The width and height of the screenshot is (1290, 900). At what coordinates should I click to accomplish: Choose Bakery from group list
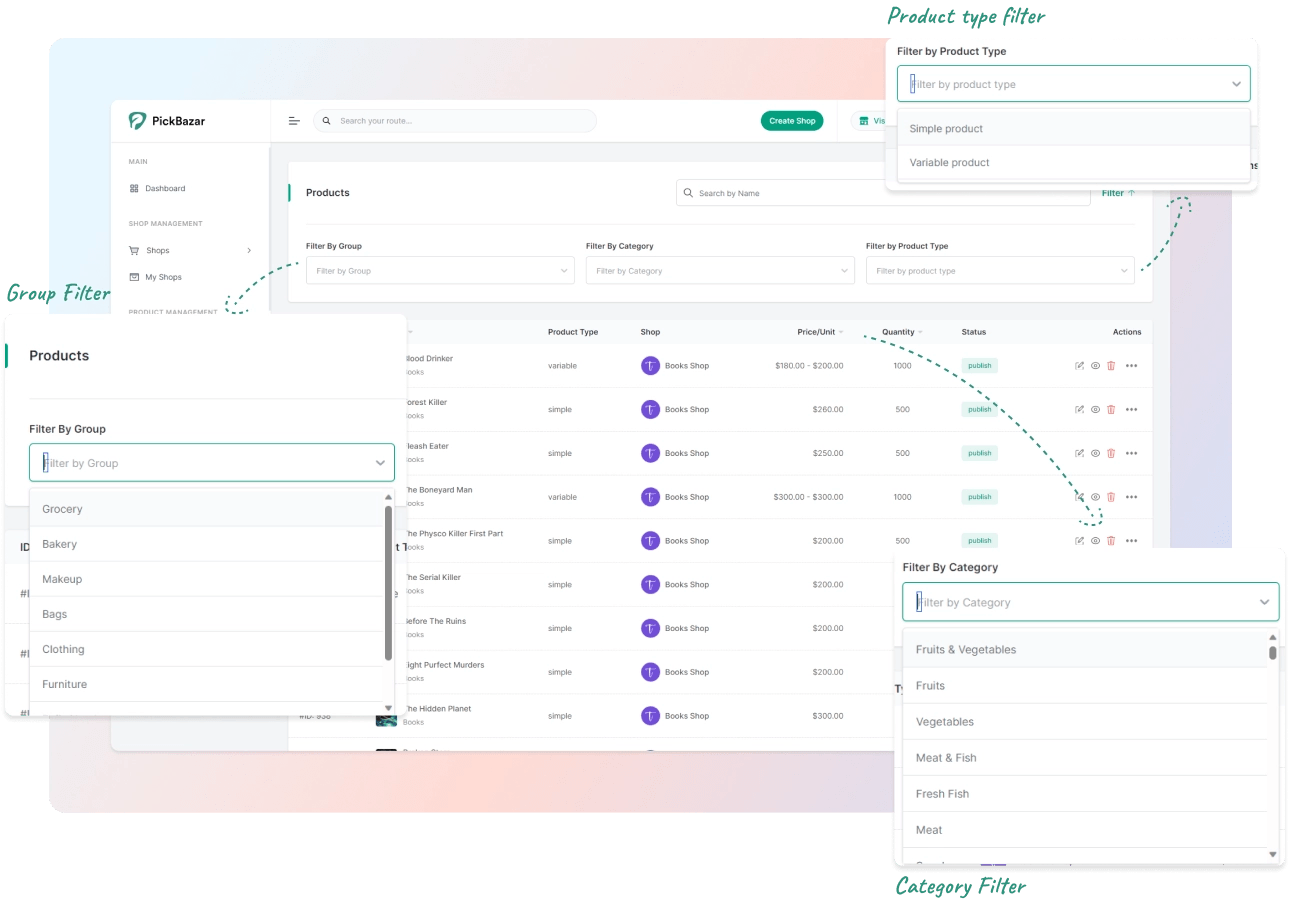[60, 544]
